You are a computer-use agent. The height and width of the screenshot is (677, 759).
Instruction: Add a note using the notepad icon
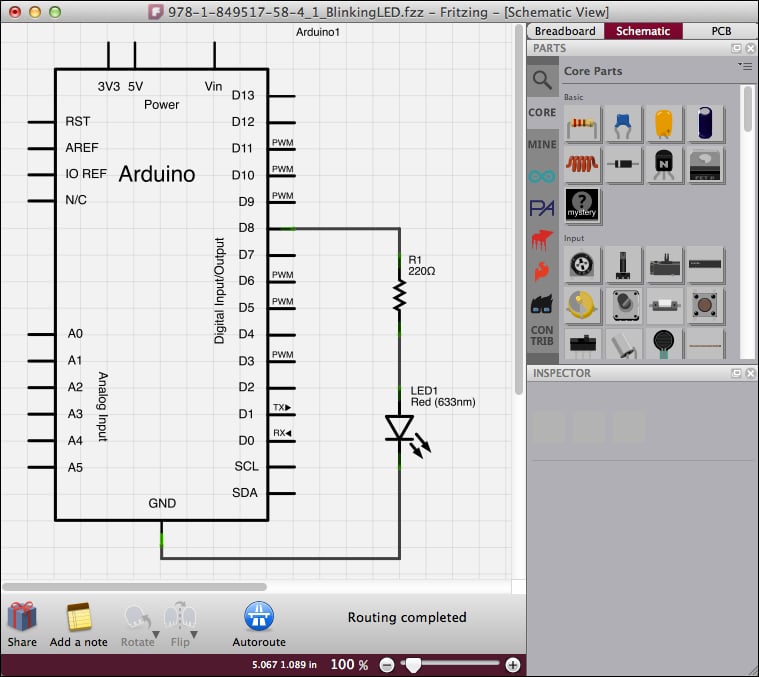pos(78,617)
